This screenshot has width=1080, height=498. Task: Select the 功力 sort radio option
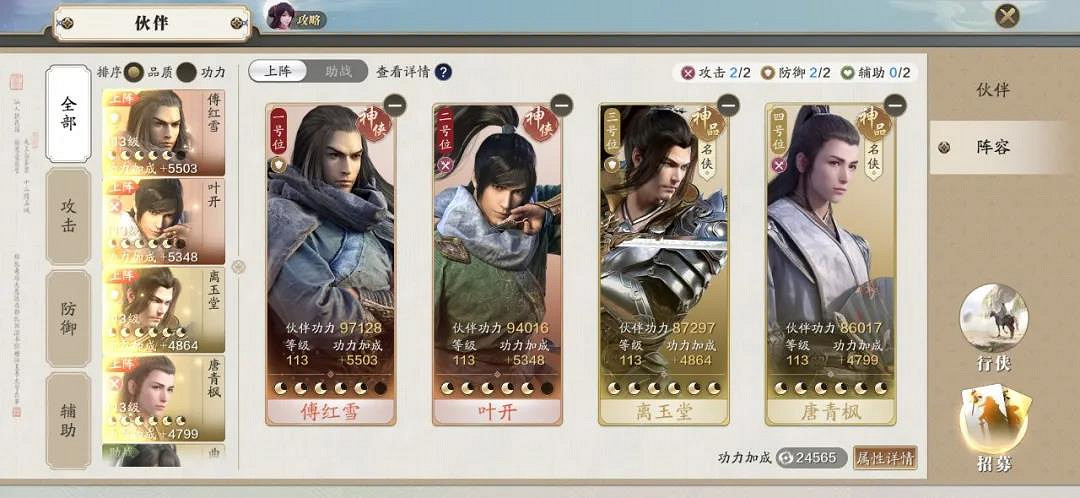point(186,72)
